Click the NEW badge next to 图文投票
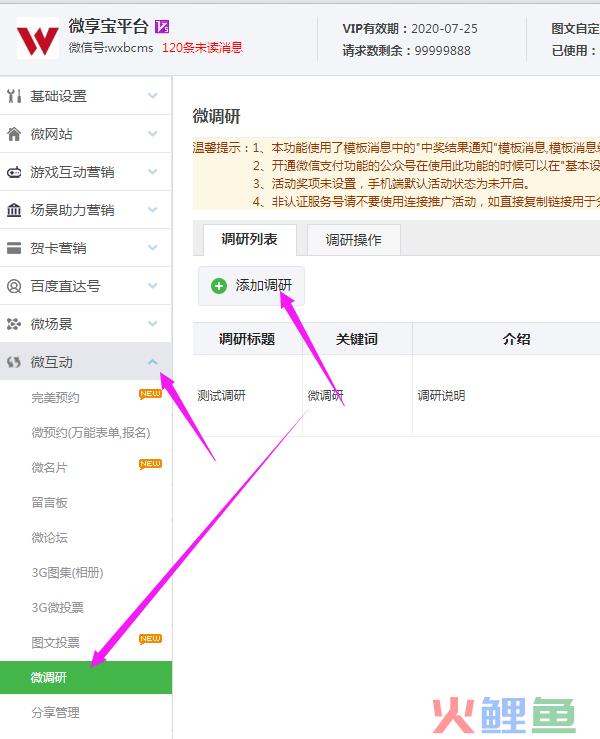Screen dimensions: 600x739 tap(150, 639)
